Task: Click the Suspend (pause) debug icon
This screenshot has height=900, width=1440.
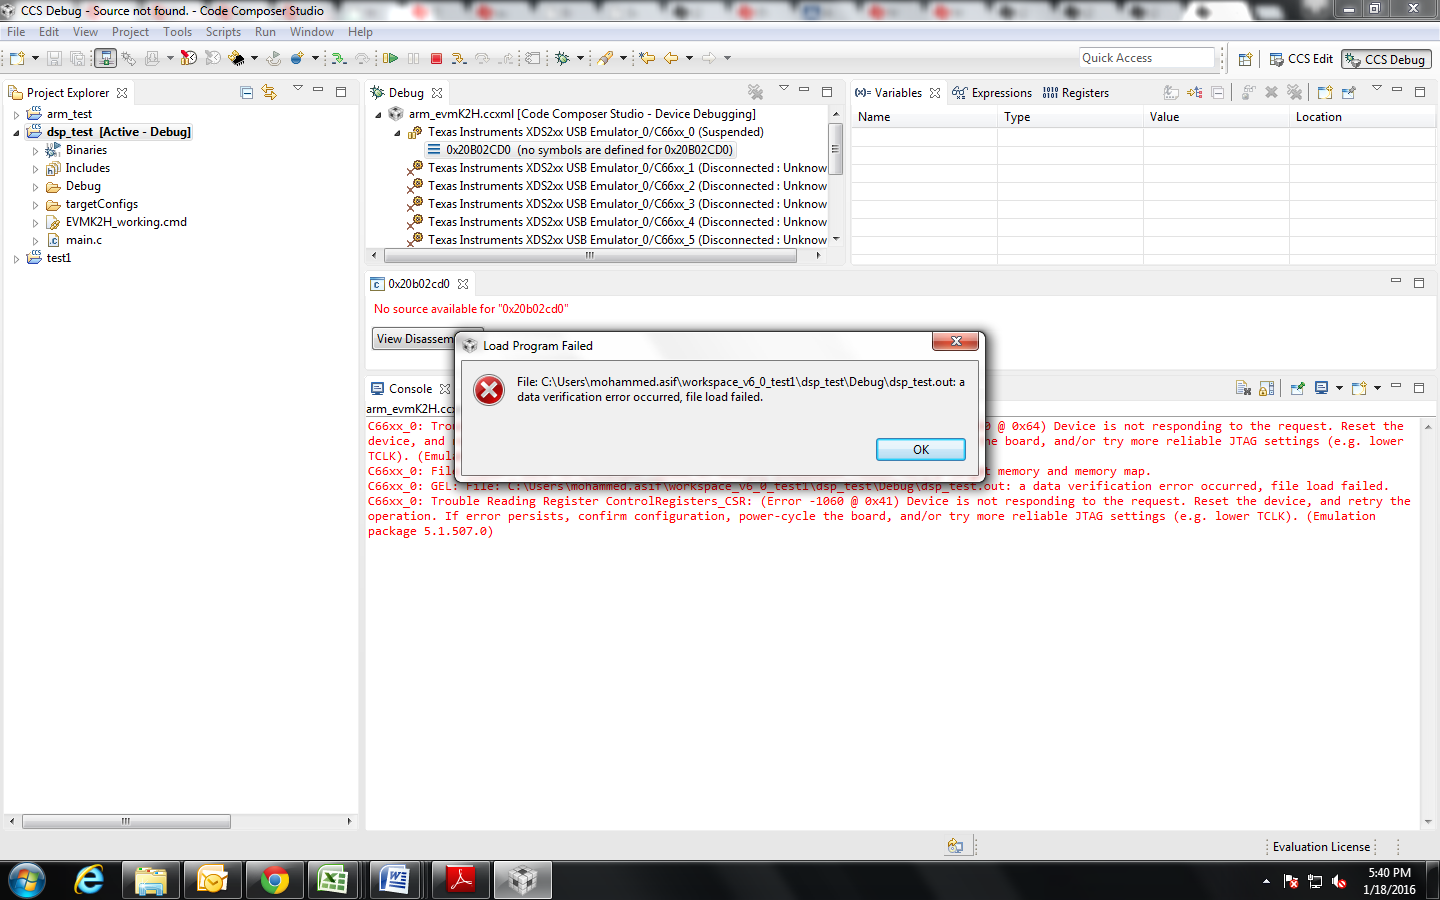Action: [414, 58]
